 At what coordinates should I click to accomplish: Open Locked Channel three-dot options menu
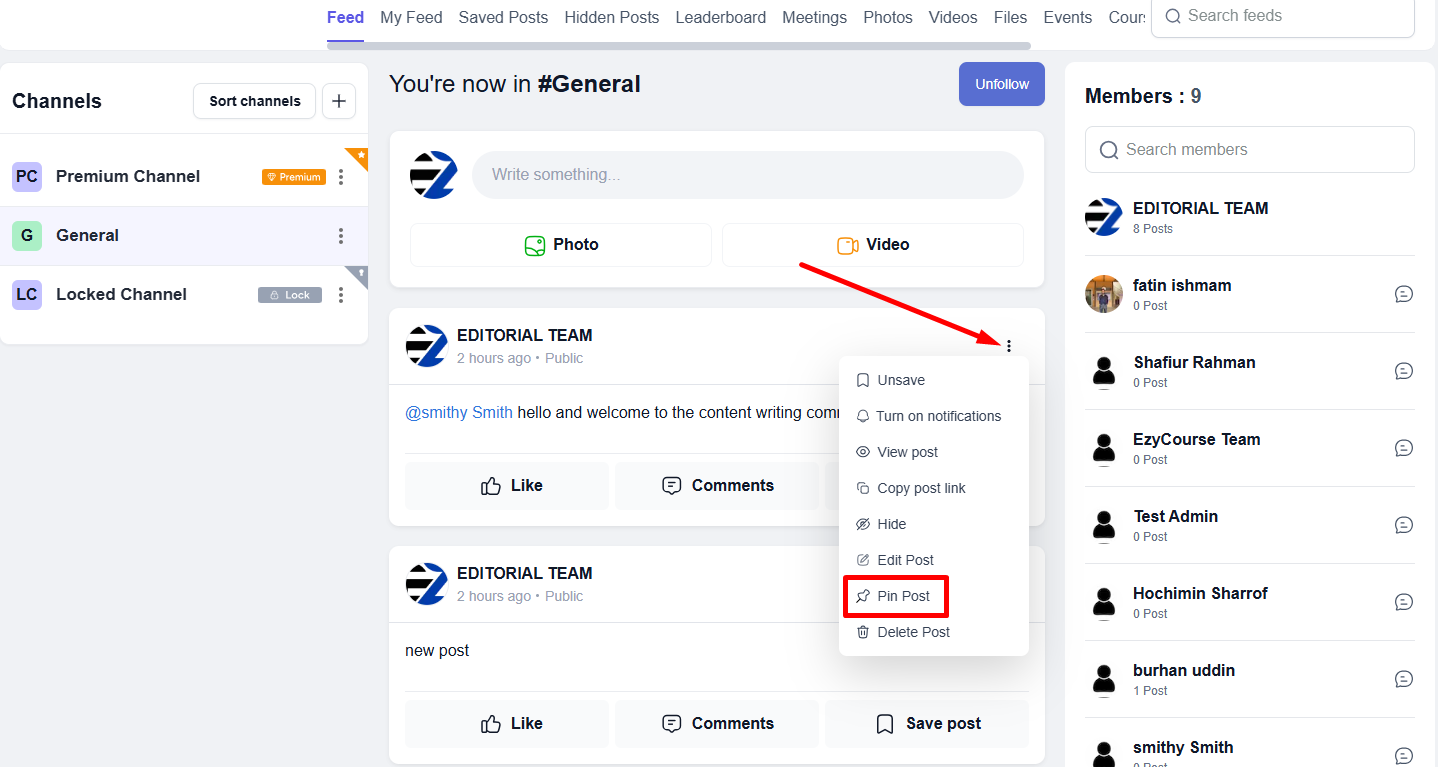341,295
